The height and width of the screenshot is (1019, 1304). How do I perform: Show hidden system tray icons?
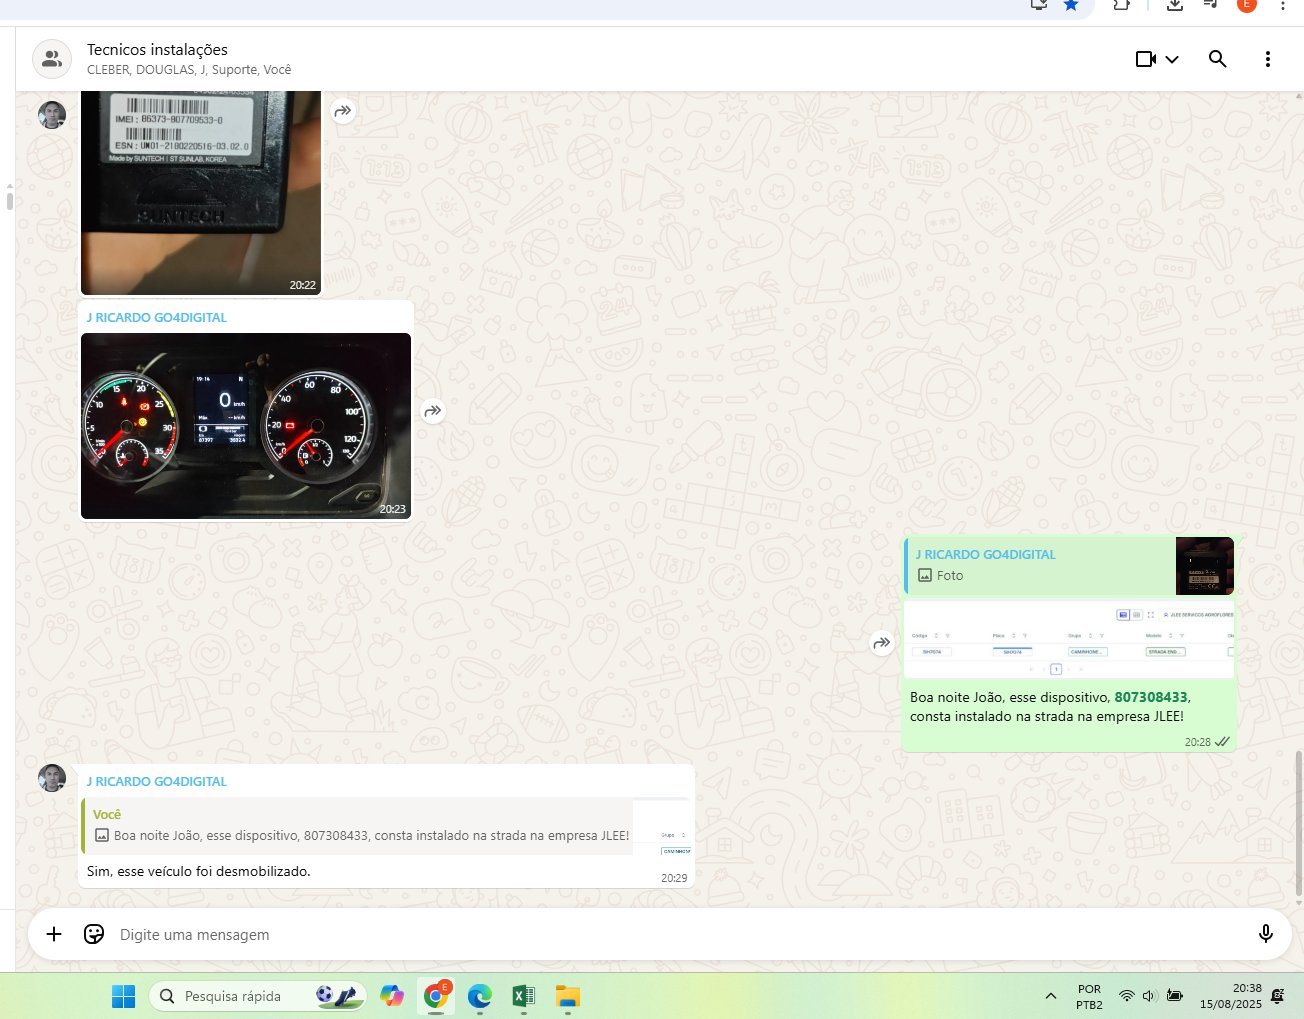(x=1050, y=996)
